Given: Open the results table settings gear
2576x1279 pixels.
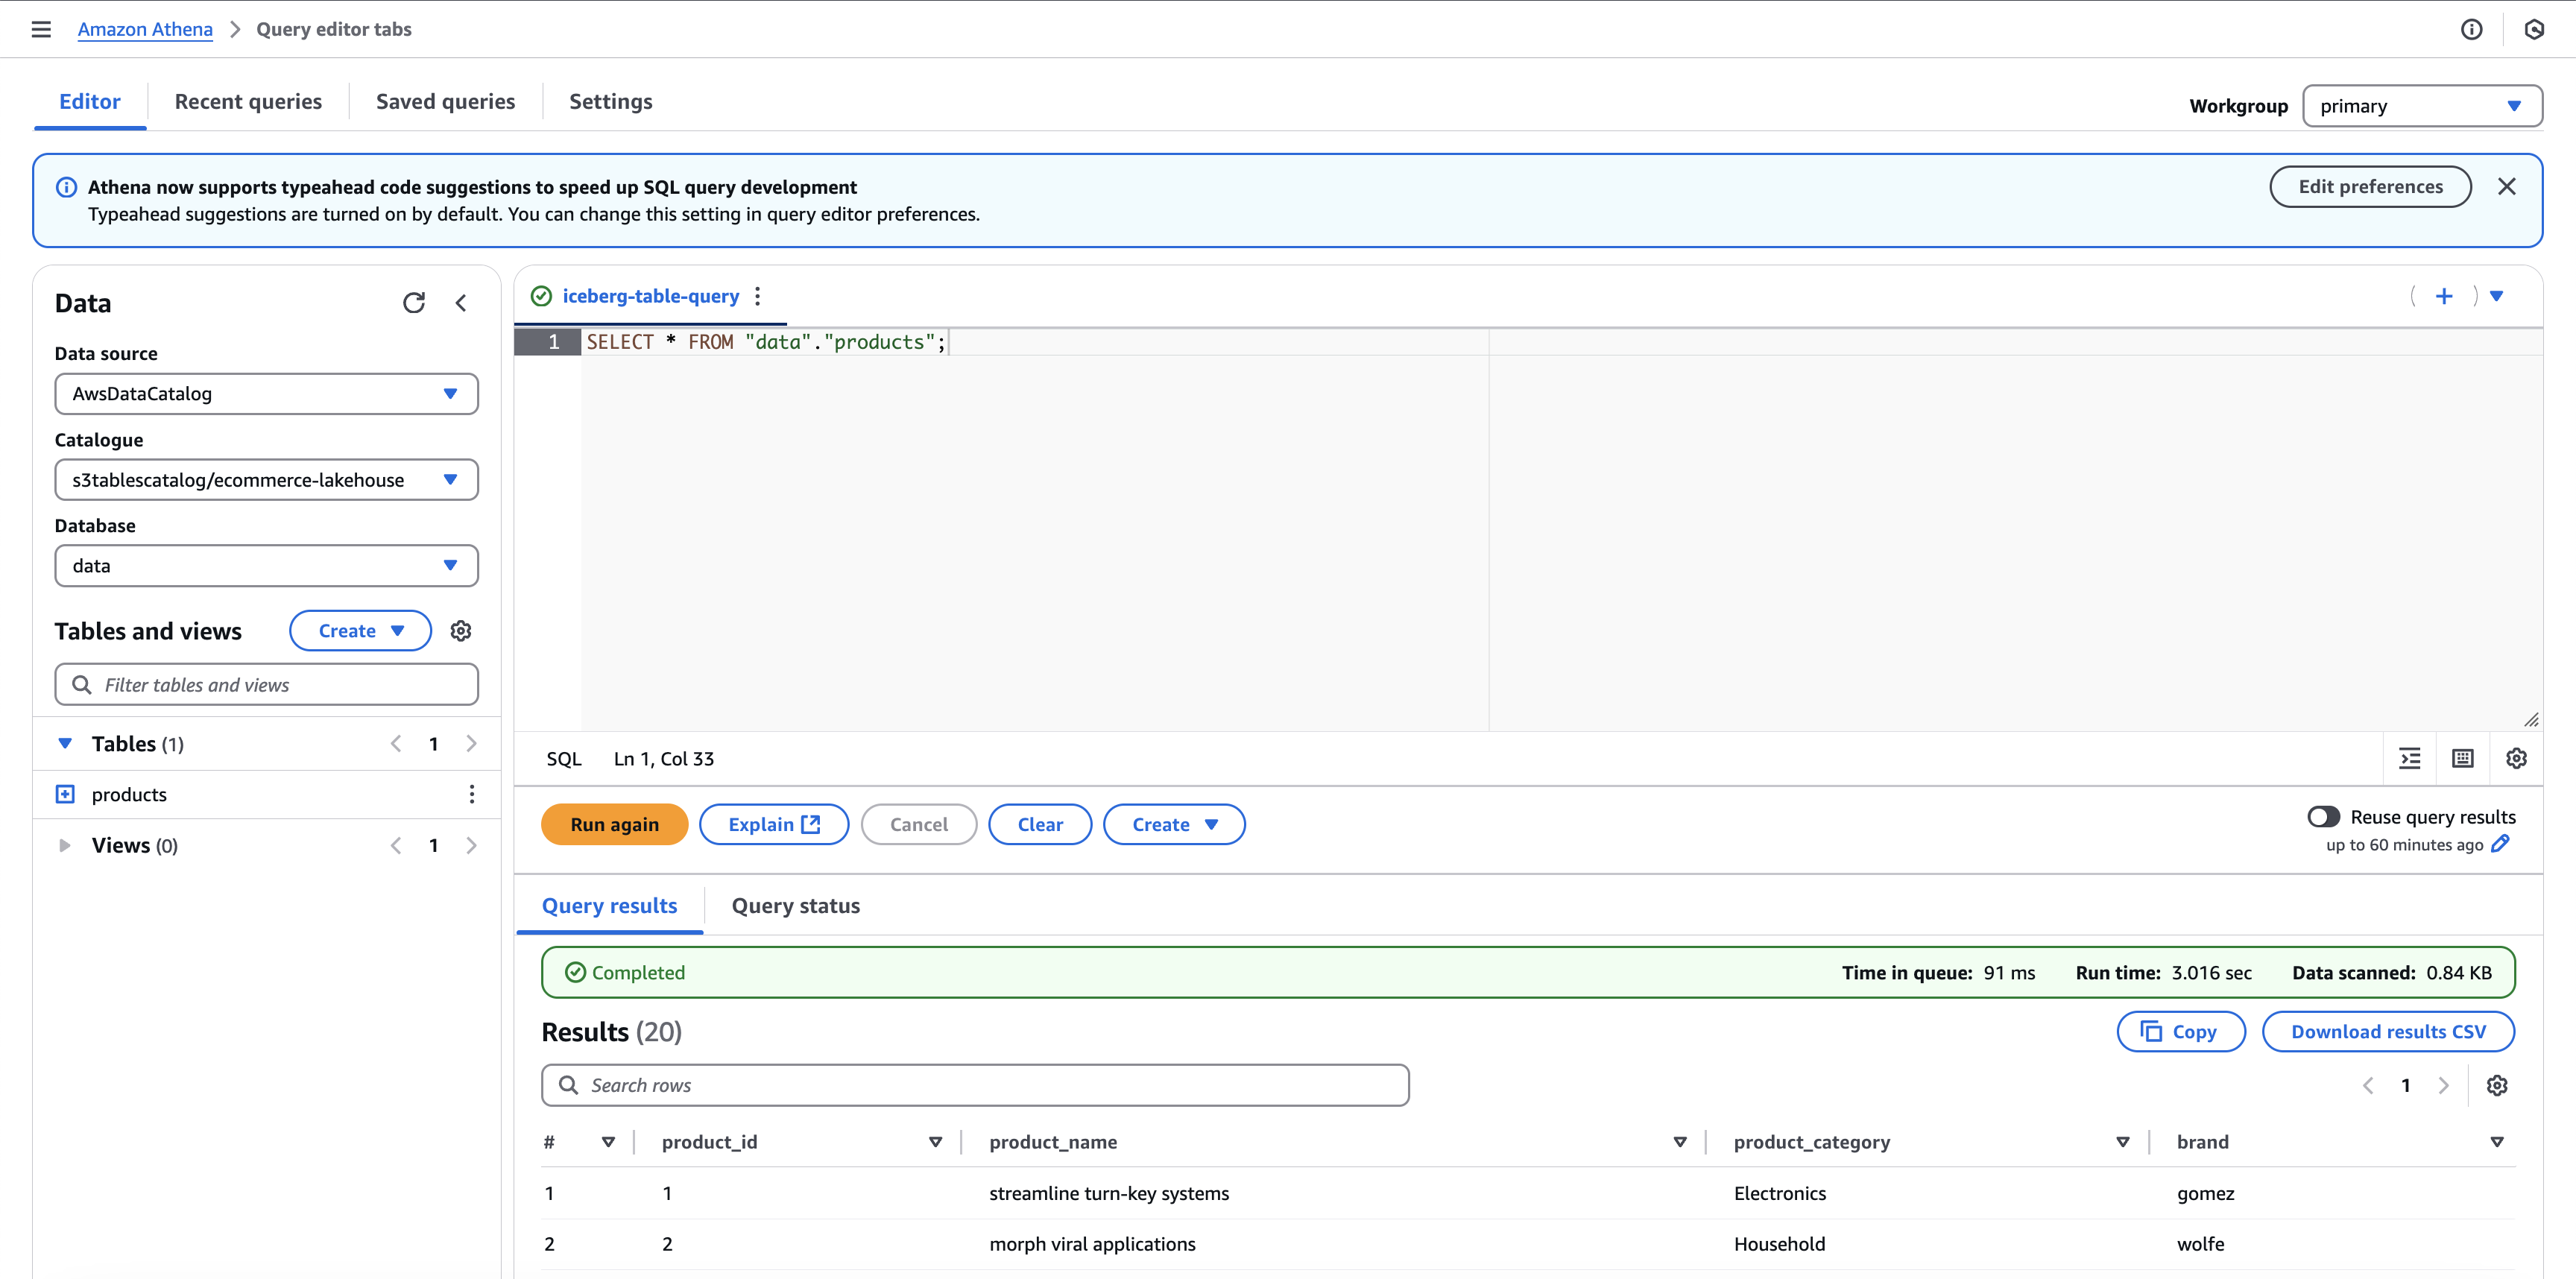Looking at the screenshot, I should point(2498,1085).
